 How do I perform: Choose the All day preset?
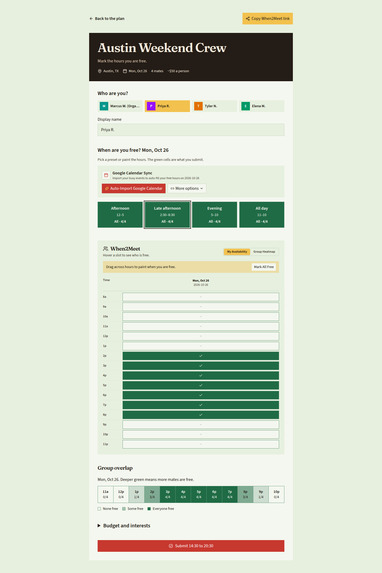pyautogui.click(x=262, y=215)
